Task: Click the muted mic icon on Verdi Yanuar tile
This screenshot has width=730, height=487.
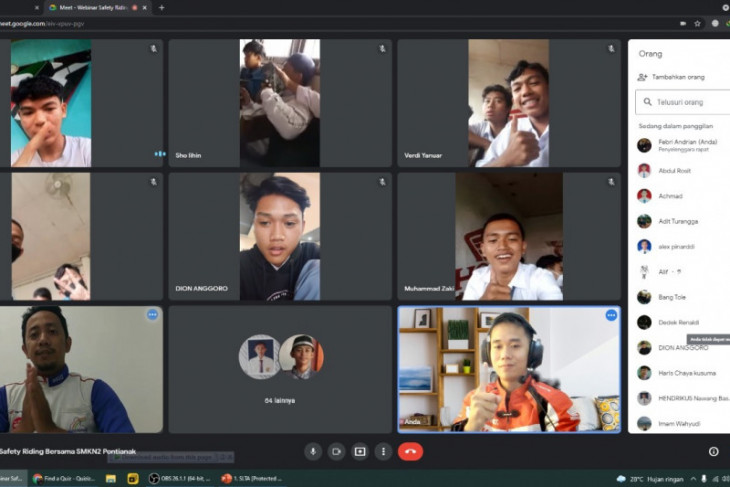Action: [x=611, y=48]
